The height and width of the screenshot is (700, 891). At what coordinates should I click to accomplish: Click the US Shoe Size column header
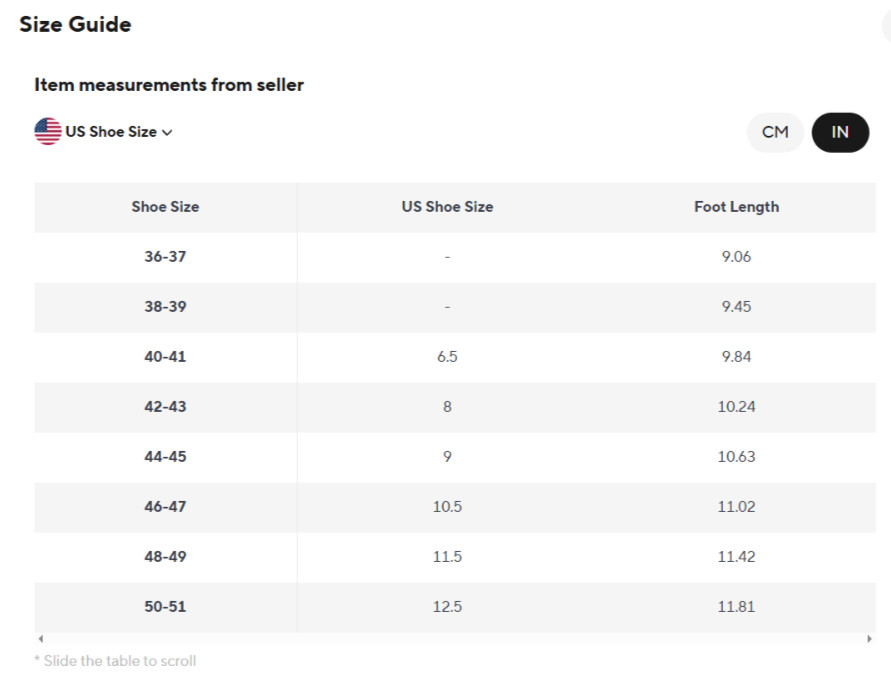447,207
